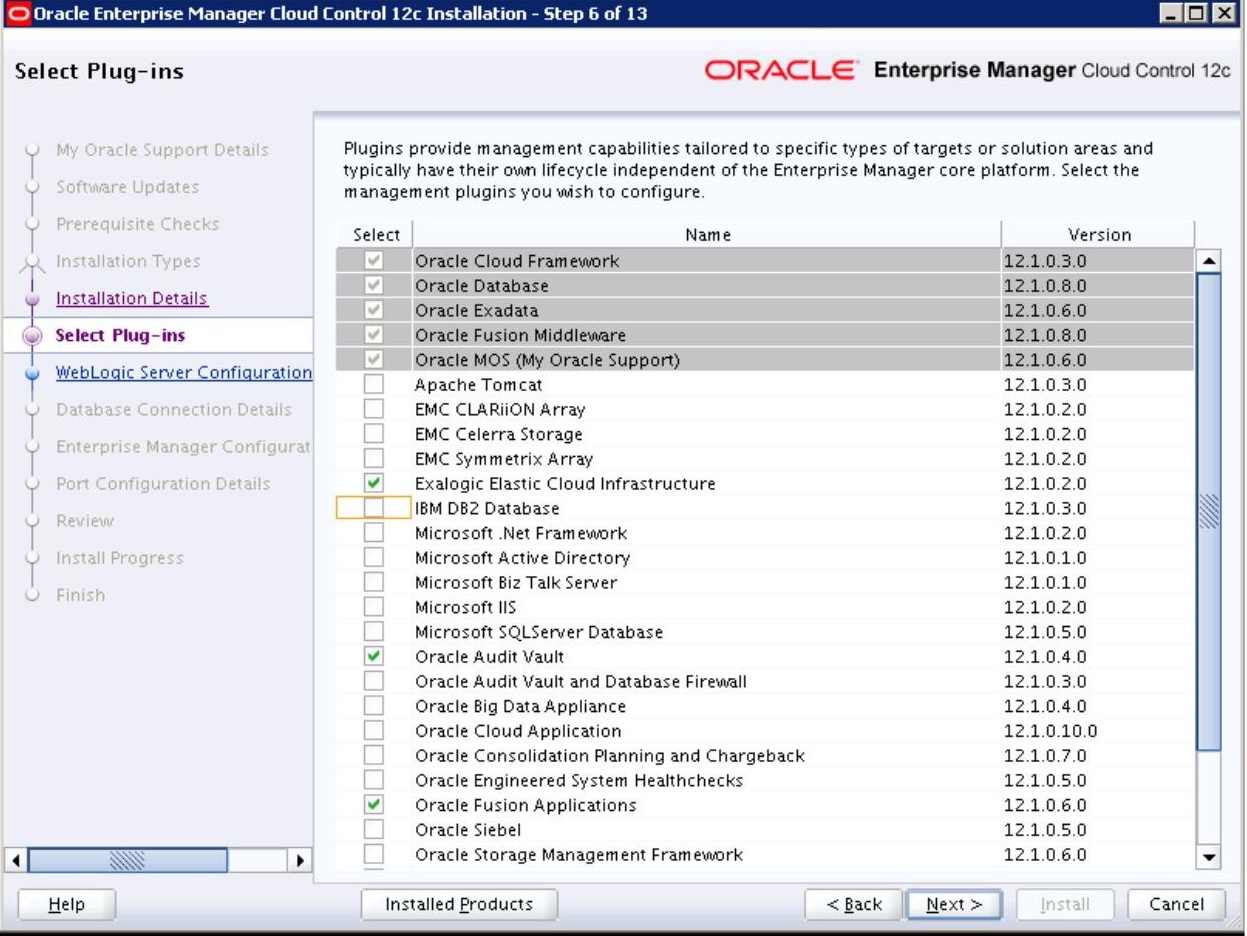Click the step panel scroll right arrow
The height and width of the screenshot is (936, 1247).
pyautogui.click(x=298, y=859)
